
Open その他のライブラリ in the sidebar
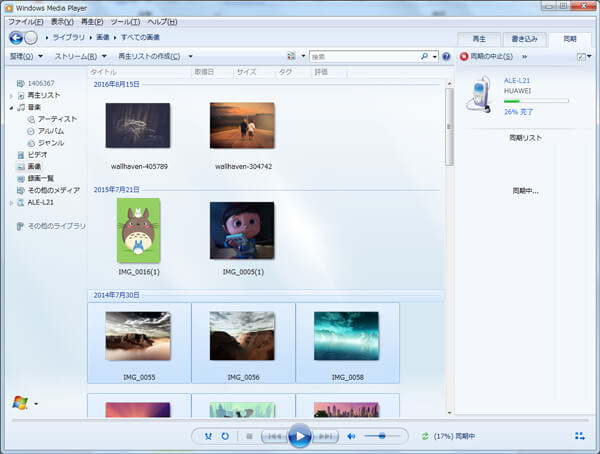coord(57,226)
